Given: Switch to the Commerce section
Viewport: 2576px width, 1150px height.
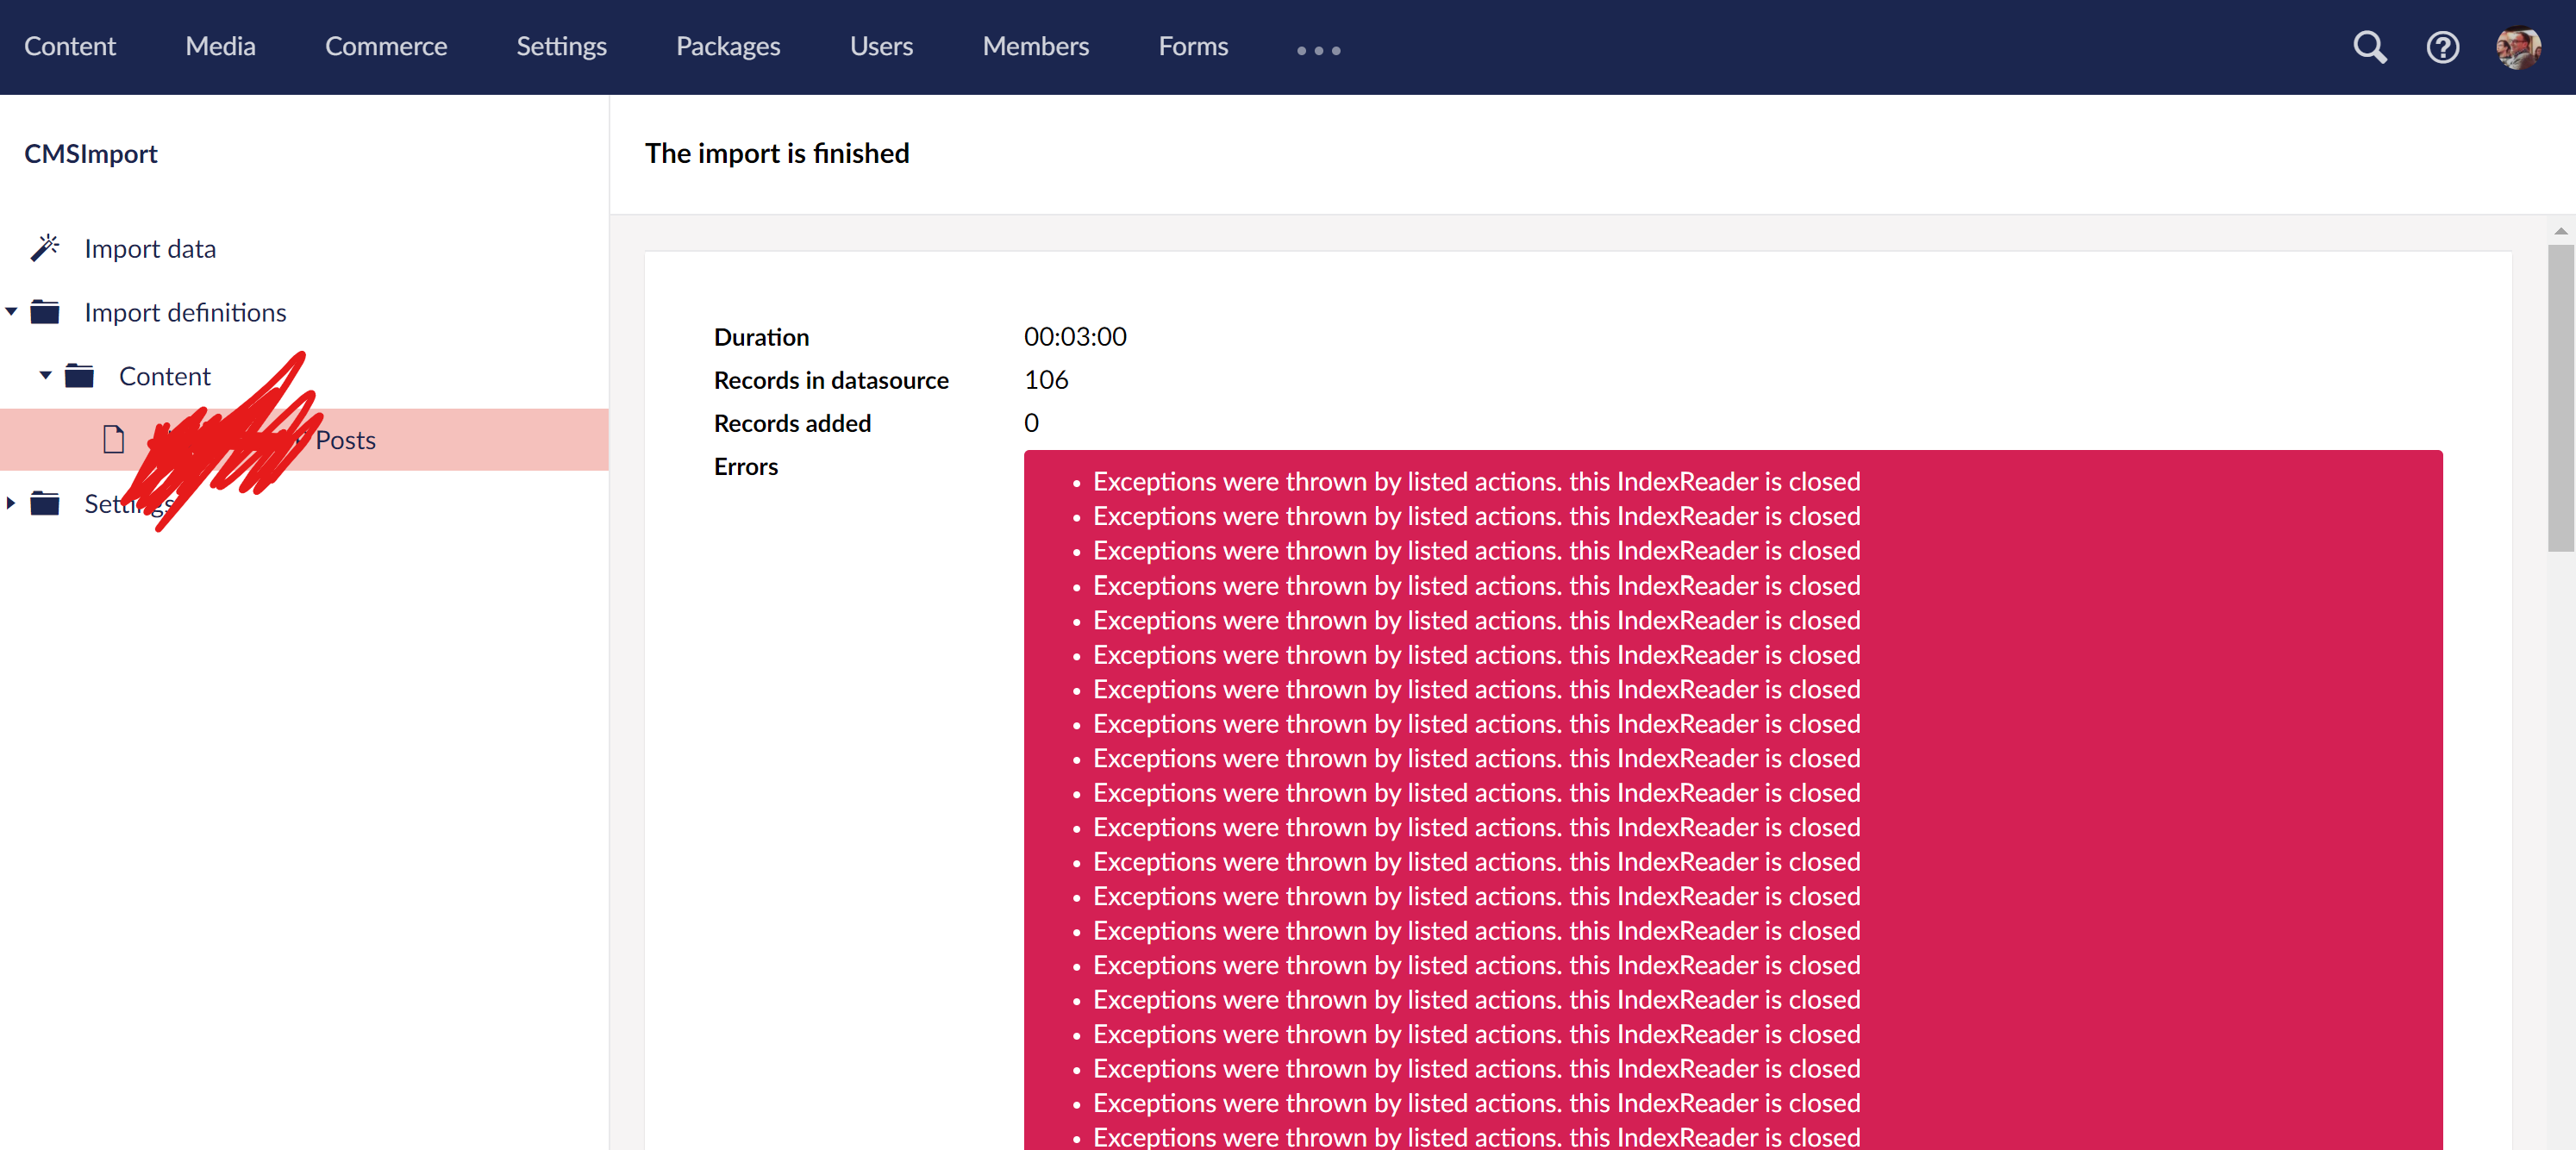Looking at the screenshot, I should pyautogui.click(x=385, y=47).
